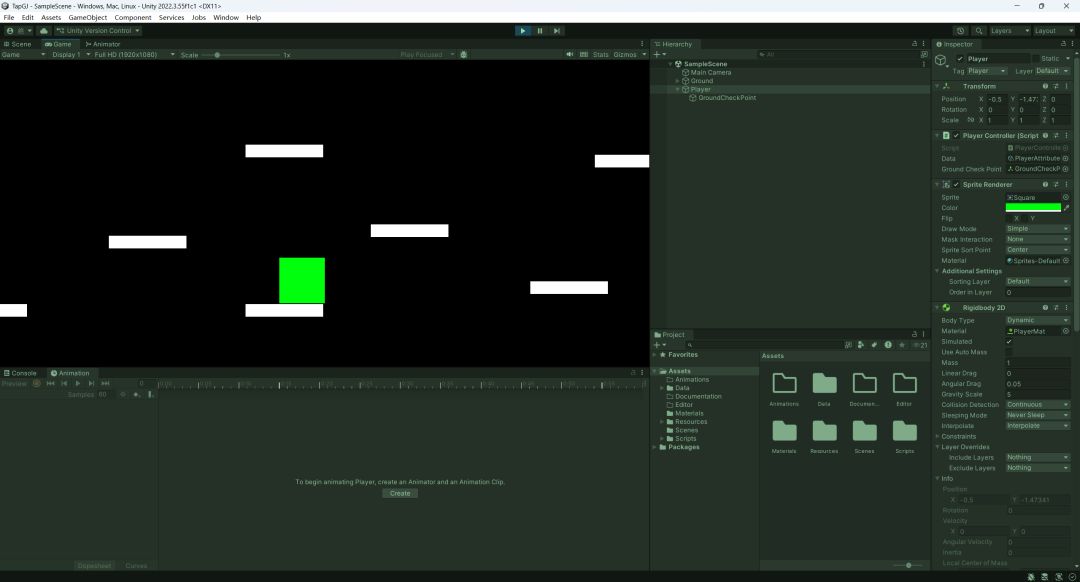Click the green Color swatch
This screenshot has height=582, width=1080.
[x=1033, y=207]
